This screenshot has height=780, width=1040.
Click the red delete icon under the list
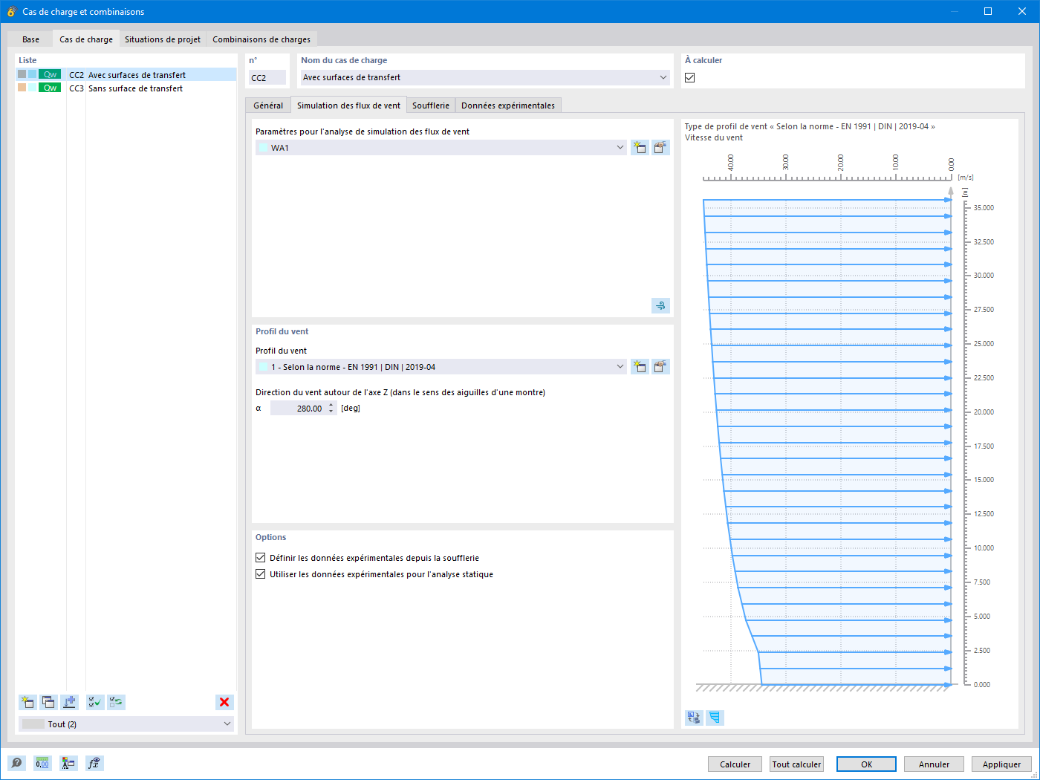tap(224, 702)
